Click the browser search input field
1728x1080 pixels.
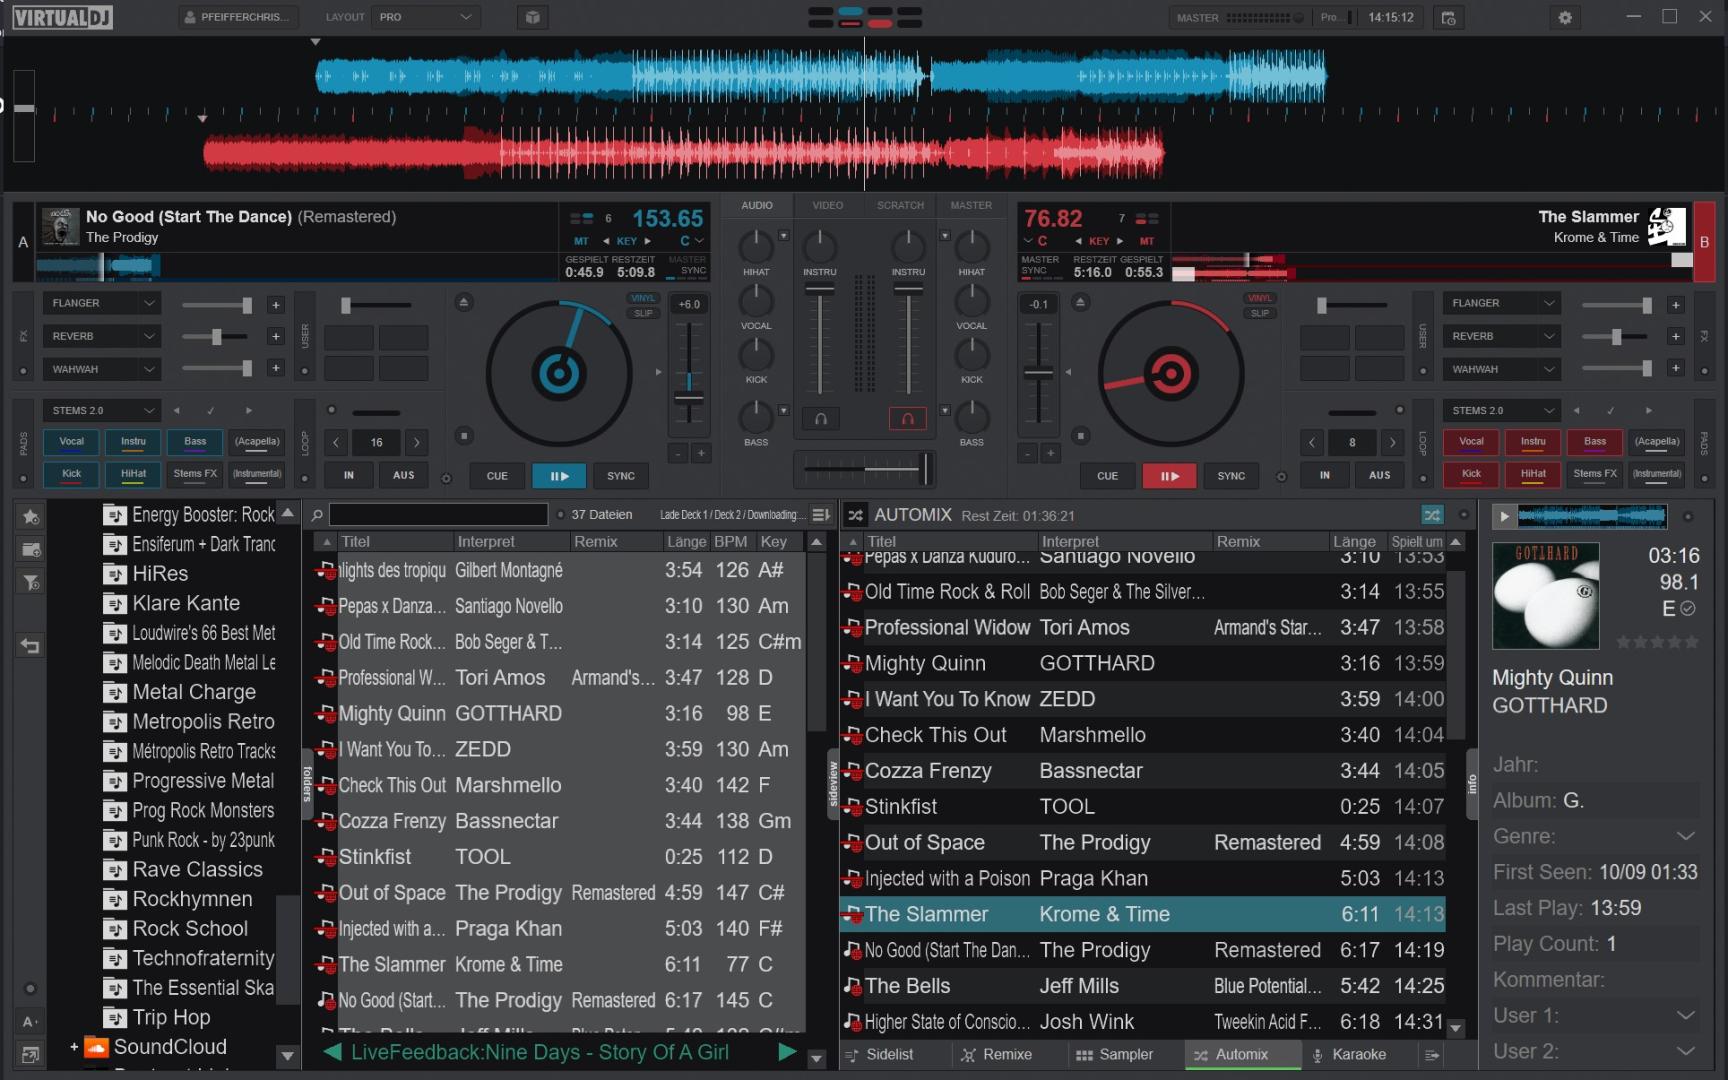[438, 515]
